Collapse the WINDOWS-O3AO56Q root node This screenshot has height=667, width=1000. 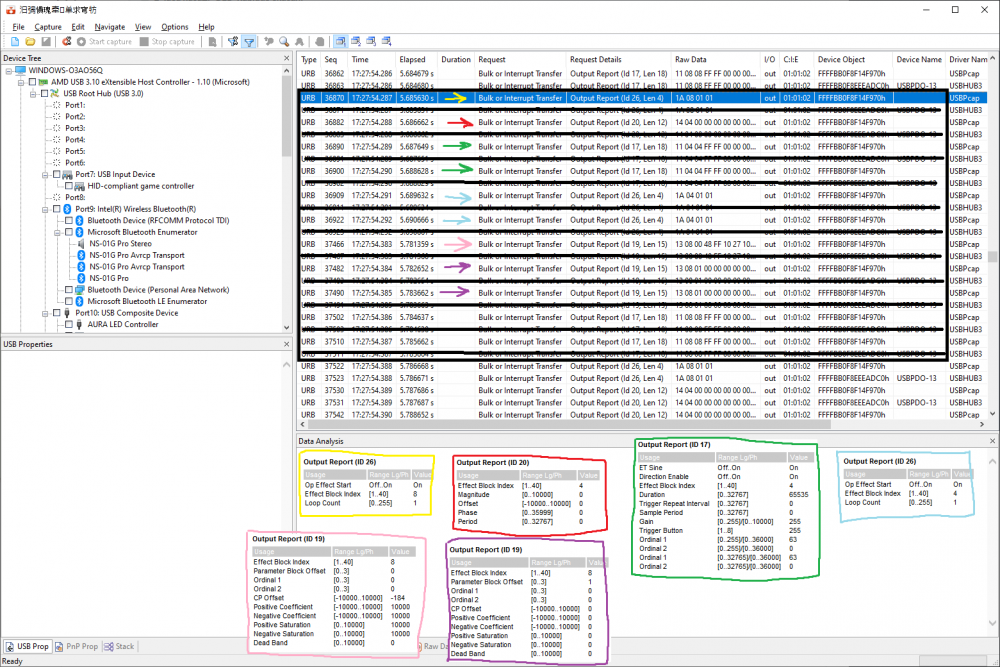point(7,70)
